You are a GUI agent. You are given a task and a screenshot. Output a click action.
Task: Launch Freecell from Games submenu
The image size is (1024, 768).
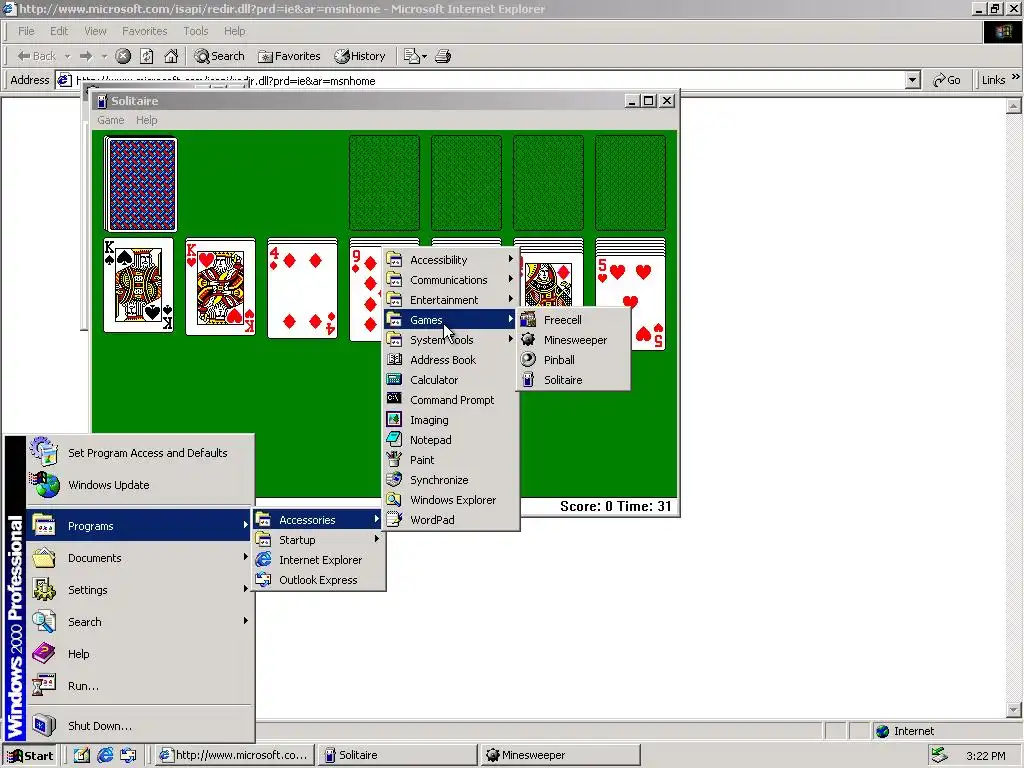pos(573,320)
